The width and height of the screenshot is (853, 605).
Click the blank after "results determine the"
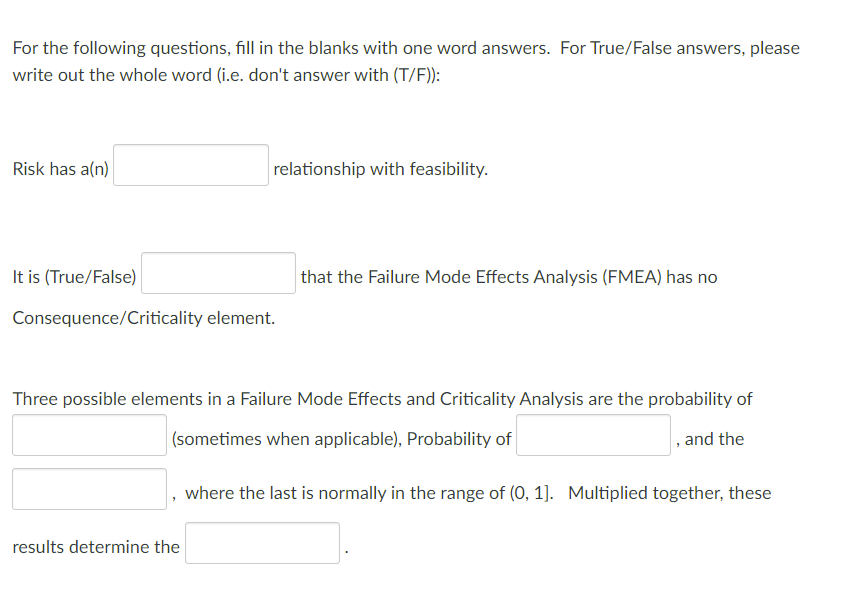coord(262,542)
